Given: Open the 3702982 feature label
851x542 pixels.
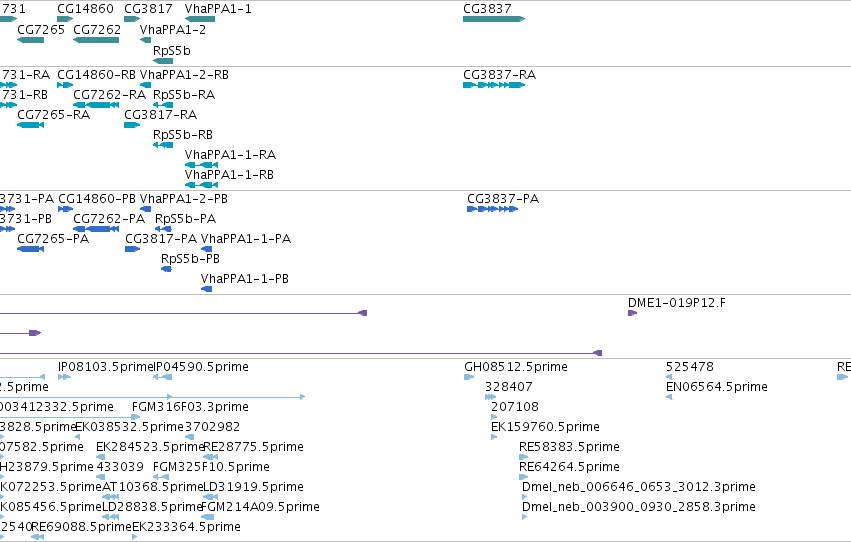Looking at the screenshot, I should 212,427.
